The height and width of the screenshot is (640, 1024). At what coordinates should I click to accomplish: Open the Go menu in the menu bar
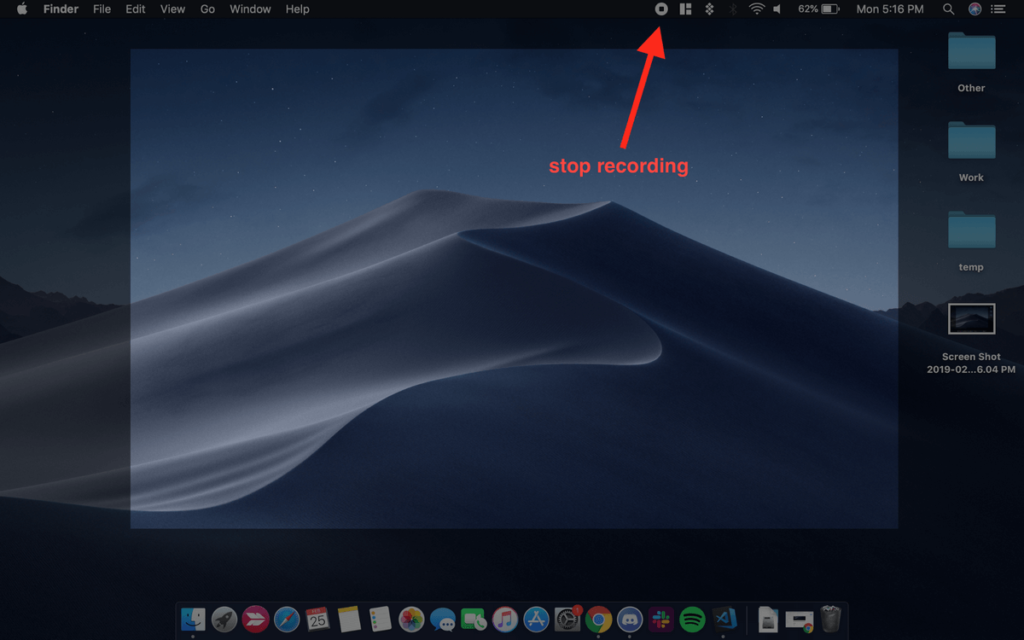click(207, 9)
